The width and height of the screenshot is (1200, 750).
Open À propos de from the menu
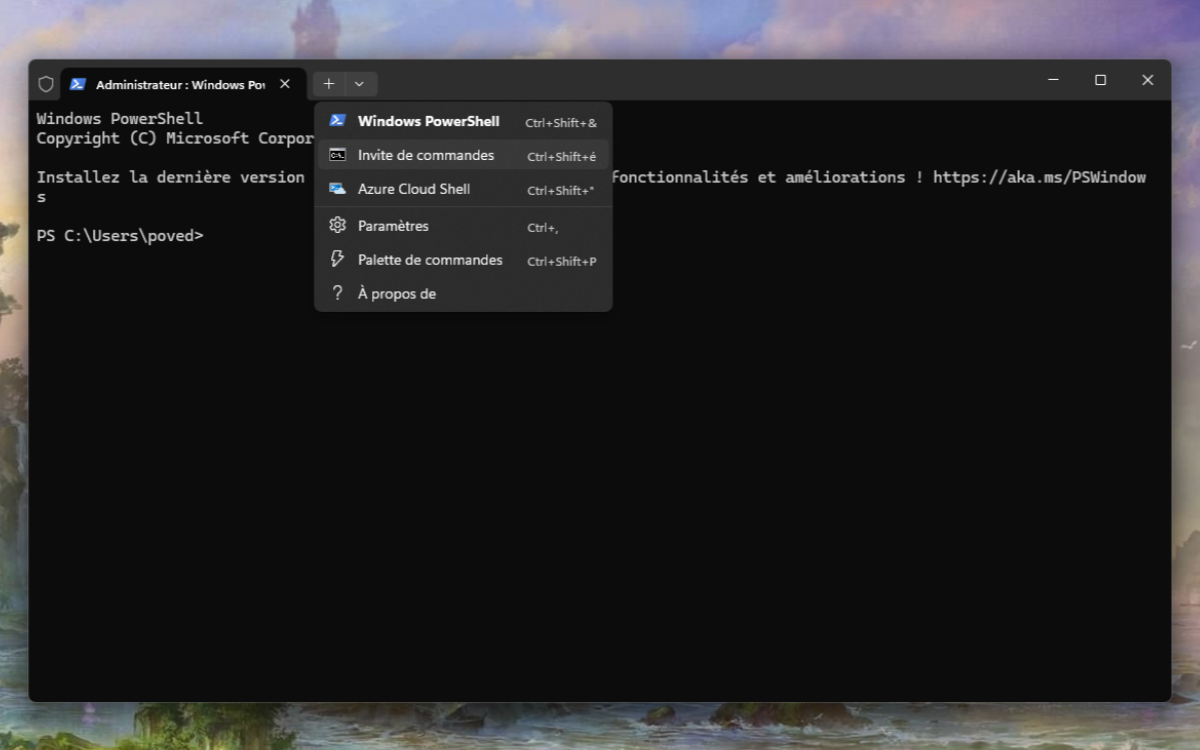click(x=395, y=292)
